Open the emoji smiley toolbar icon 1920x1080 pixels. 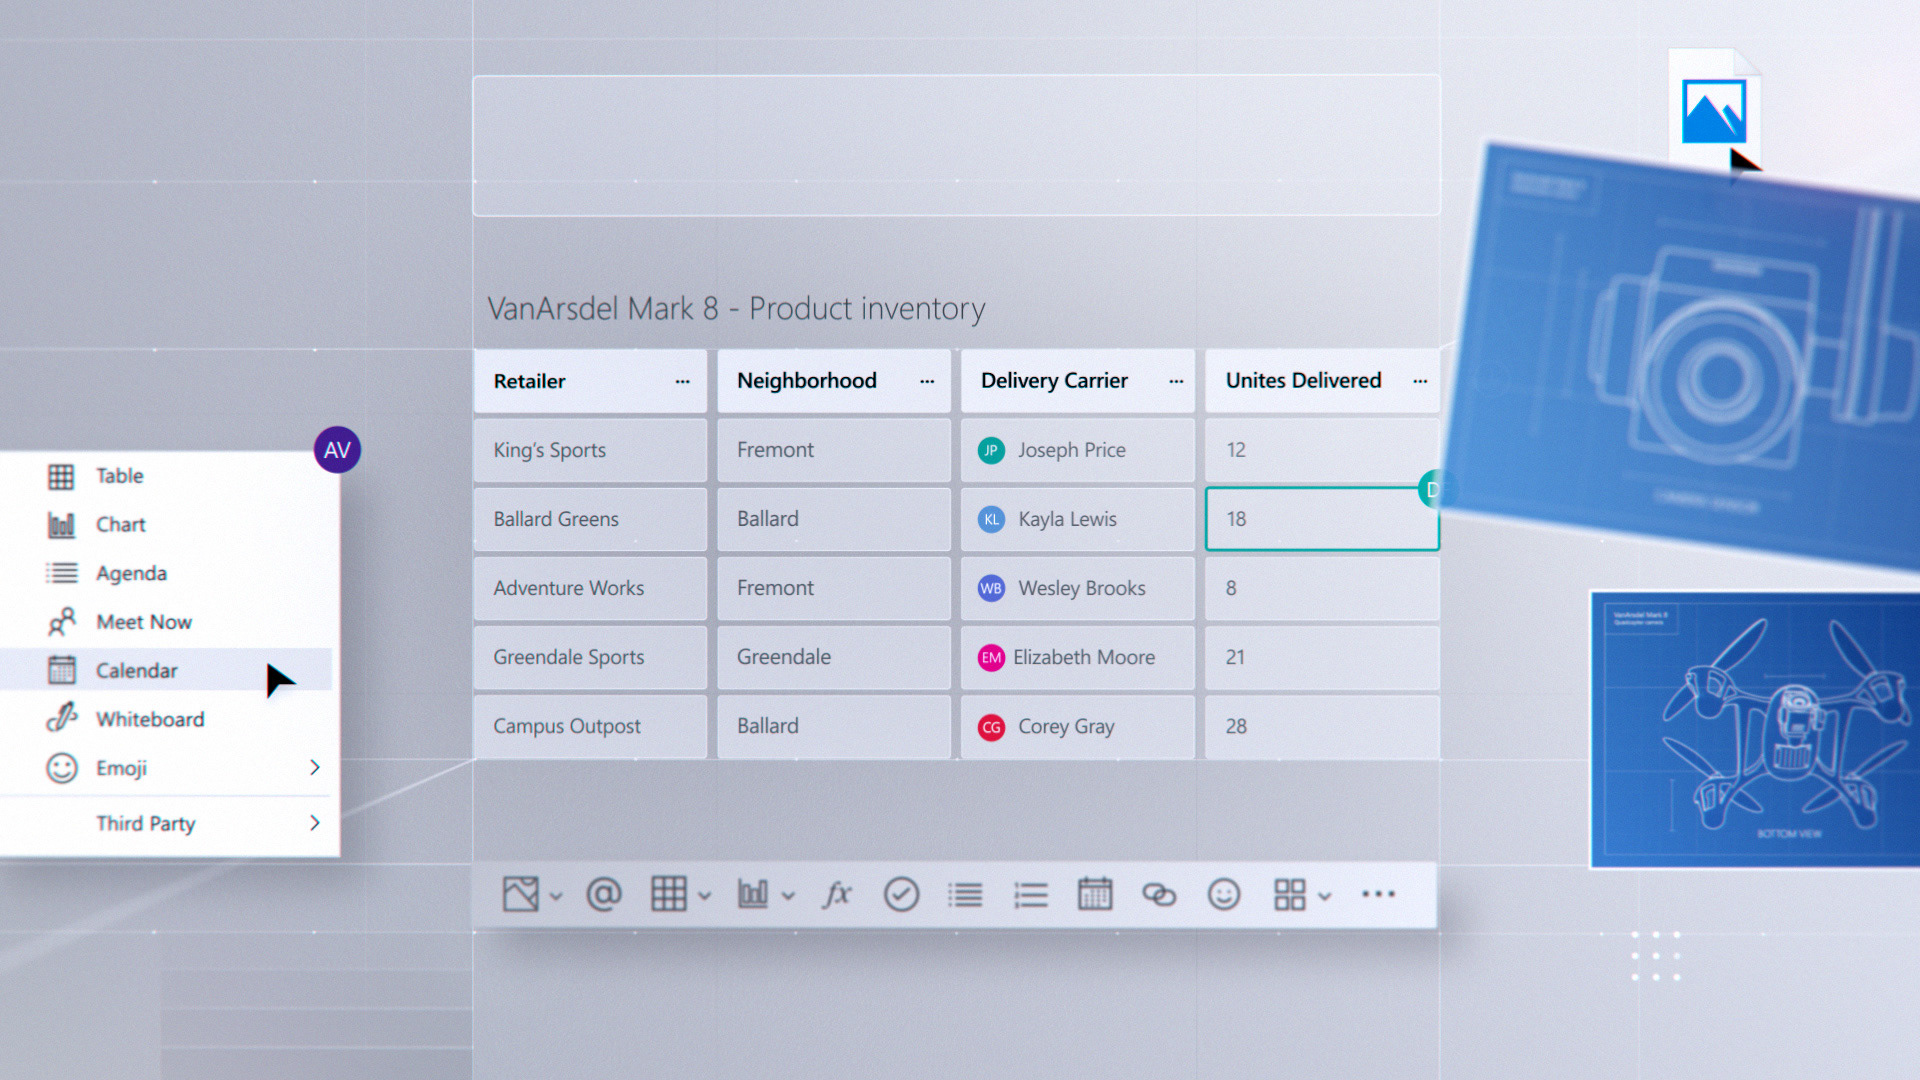[1223, 894]
